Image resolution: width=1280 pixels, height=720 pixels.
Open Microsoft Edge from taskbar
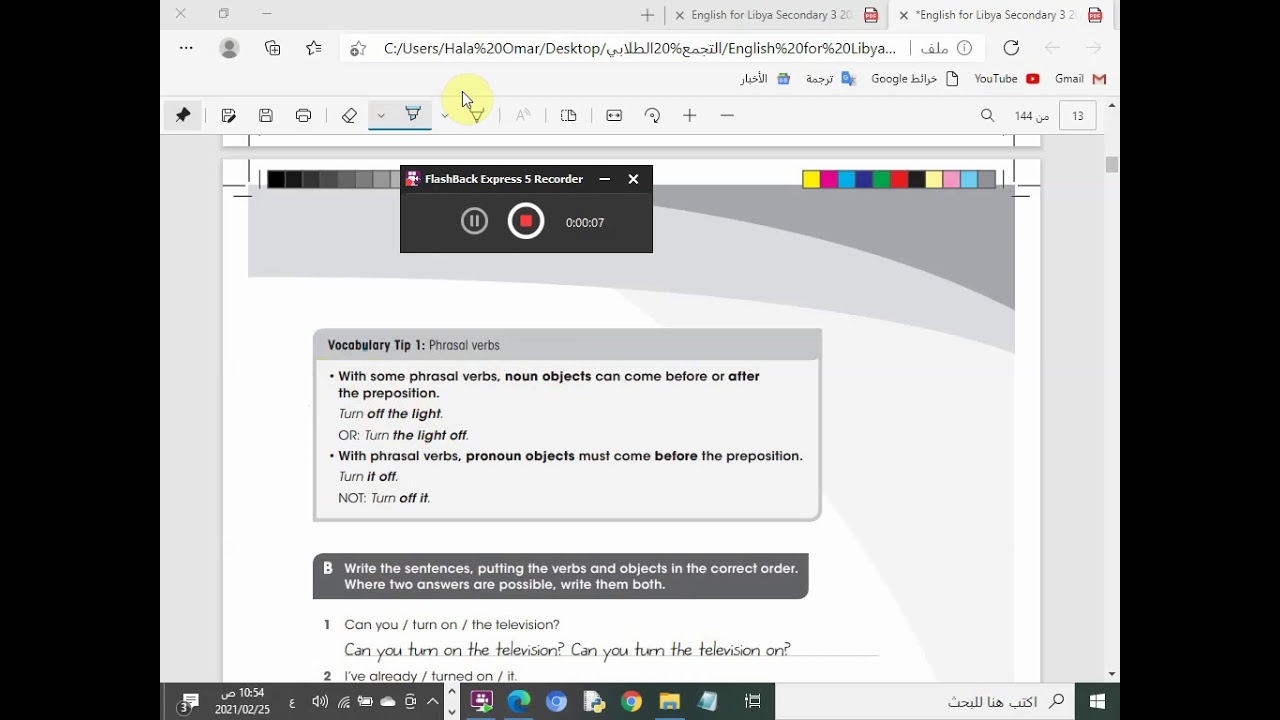point(518,702)
